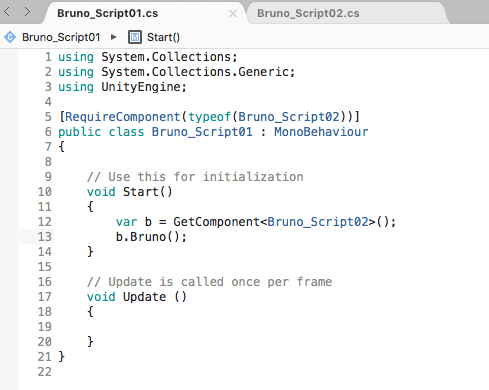Close the Bruno_Script01.cs tab

233,14
